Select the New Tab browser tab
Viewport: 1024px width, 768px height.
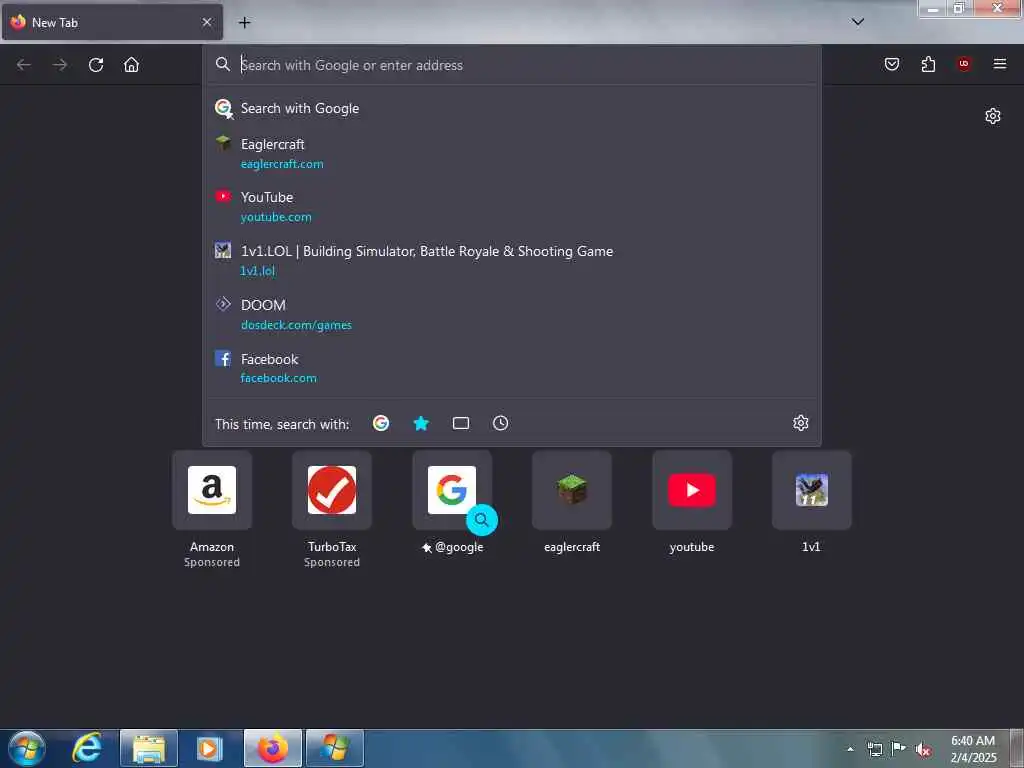[112, 22]
